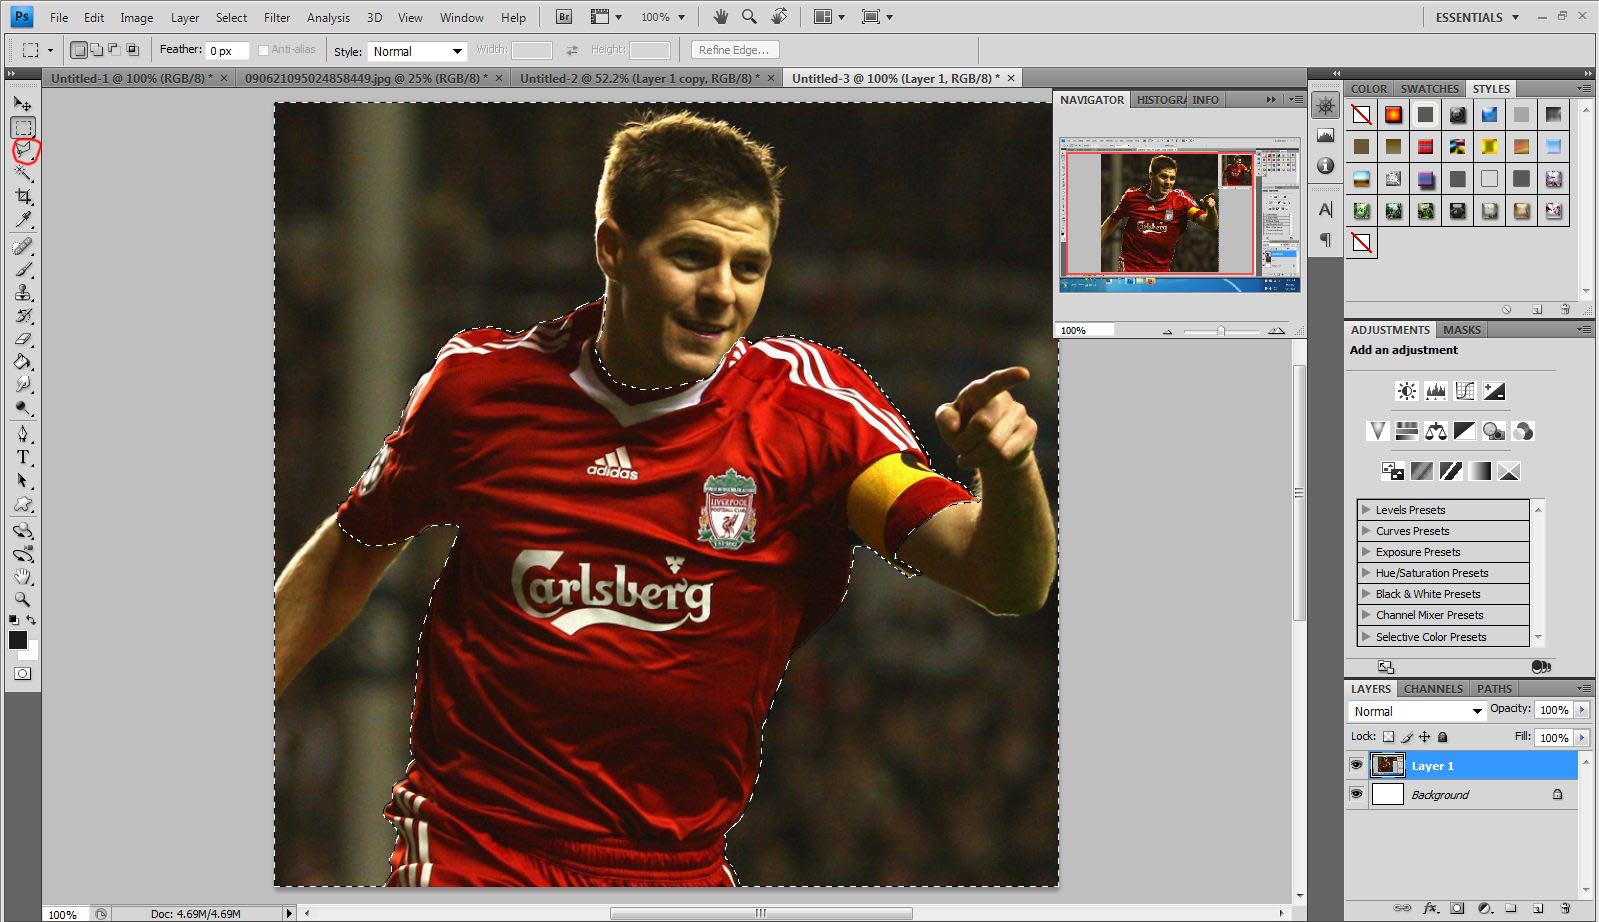Open the Fill slider arrow
Viewport: 1599px width, 922px height.
pyautogui.click(x=1582, y=738)
